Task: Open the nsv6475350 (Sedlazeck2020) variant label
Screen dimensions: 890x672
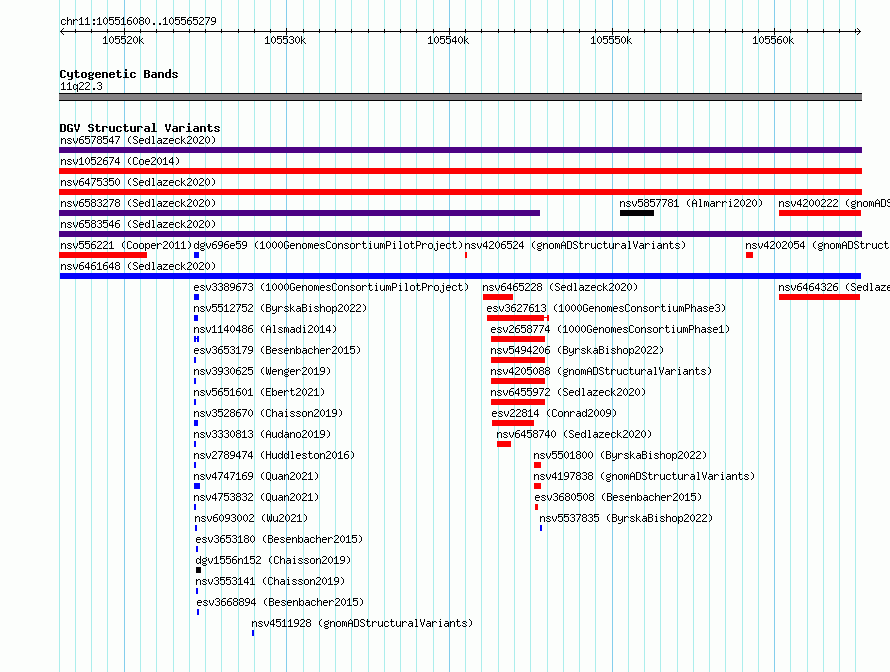Action: click(138, 182)
